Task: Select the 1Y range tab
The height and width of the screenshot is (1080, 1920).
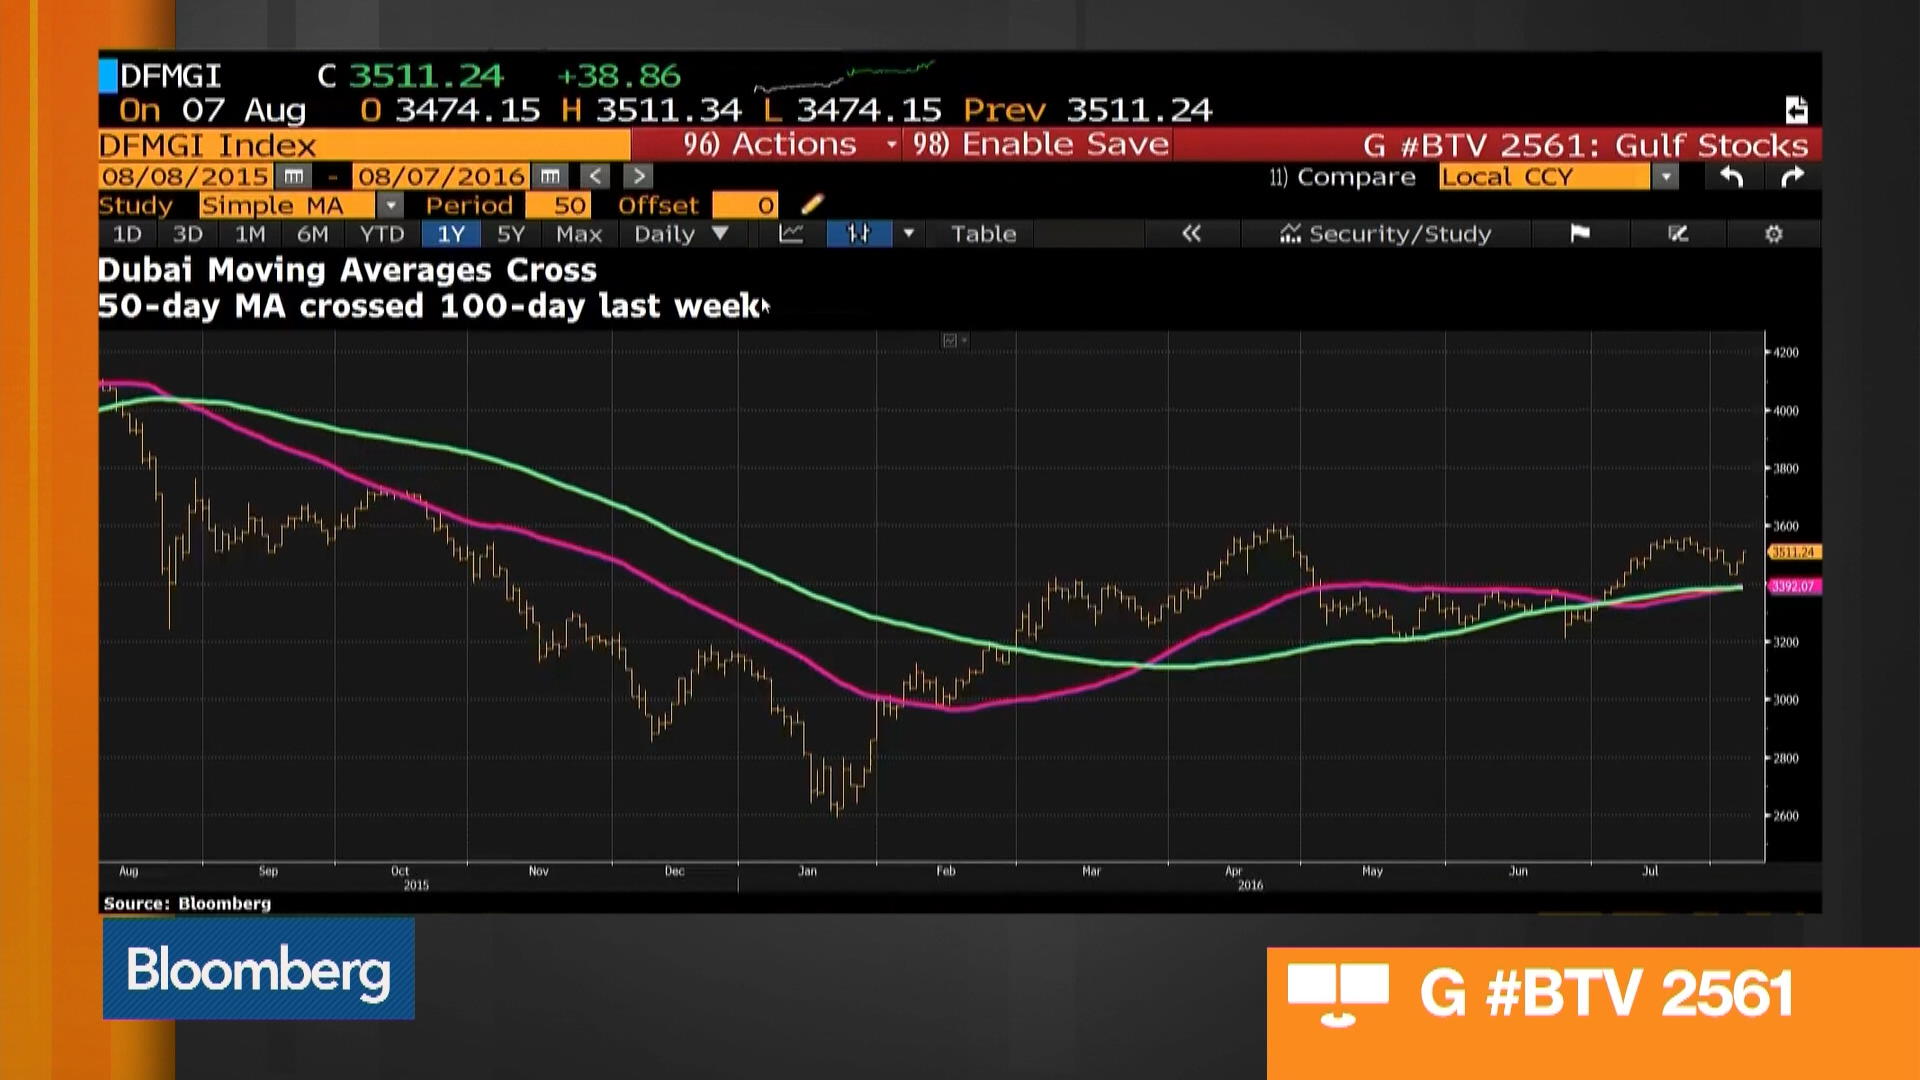Action: [x=451, y=234]
